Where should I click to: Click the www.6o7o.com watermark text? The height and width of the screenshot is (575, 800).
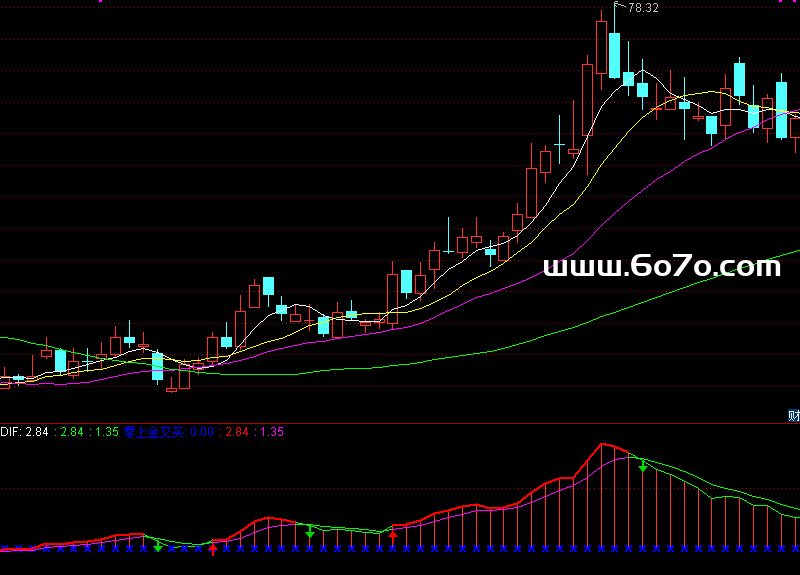pos(661,266)
